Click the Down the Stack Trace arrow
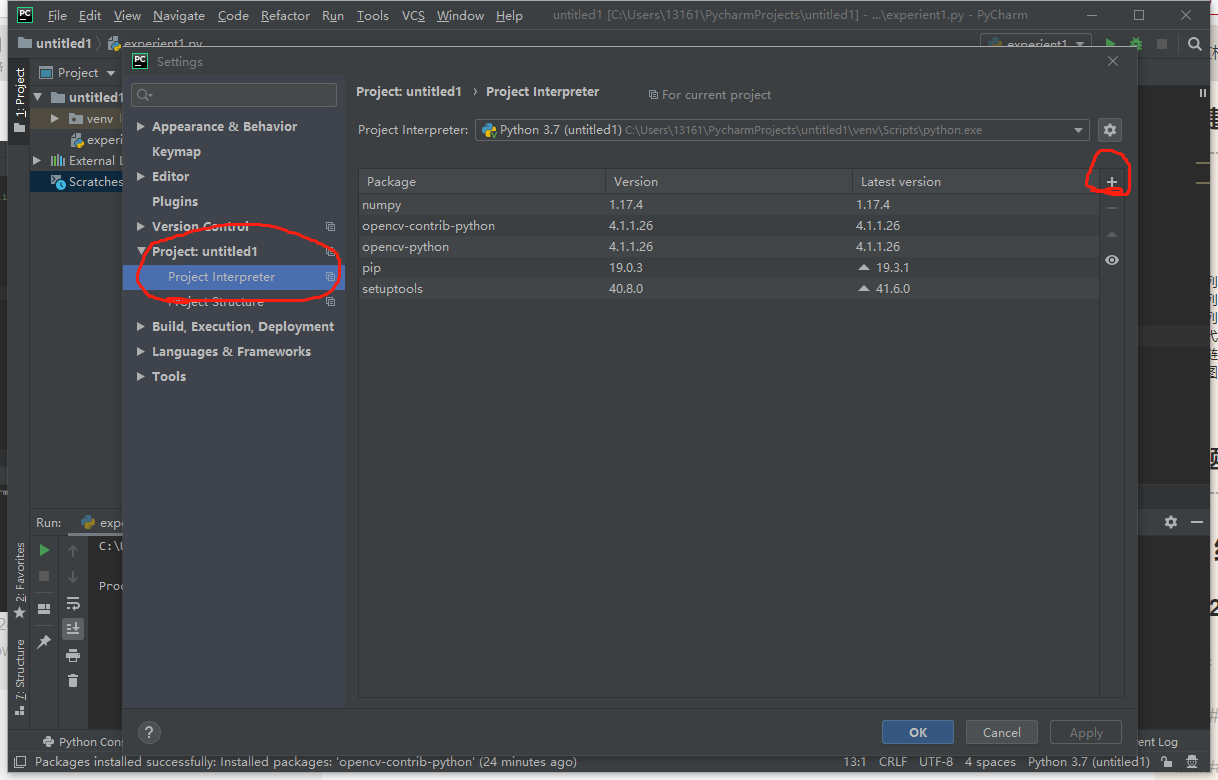The width and height of the screenshot is (1218, 780). pos(73,576)
